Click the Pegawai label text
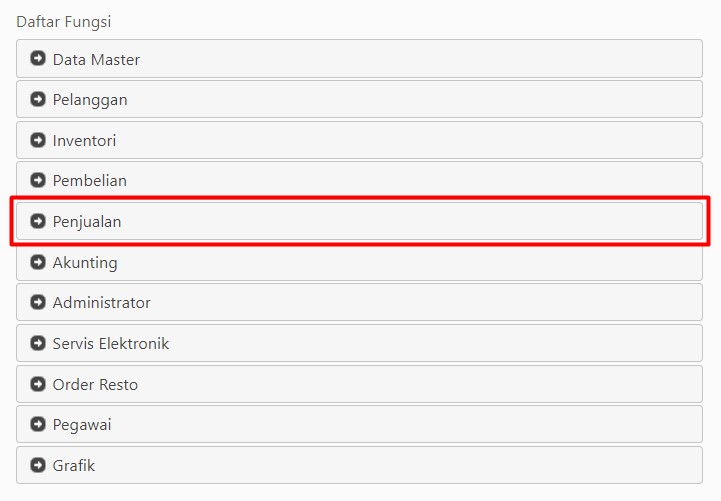Viewport: 721px width, 501px height. click(x=82, y=425)
